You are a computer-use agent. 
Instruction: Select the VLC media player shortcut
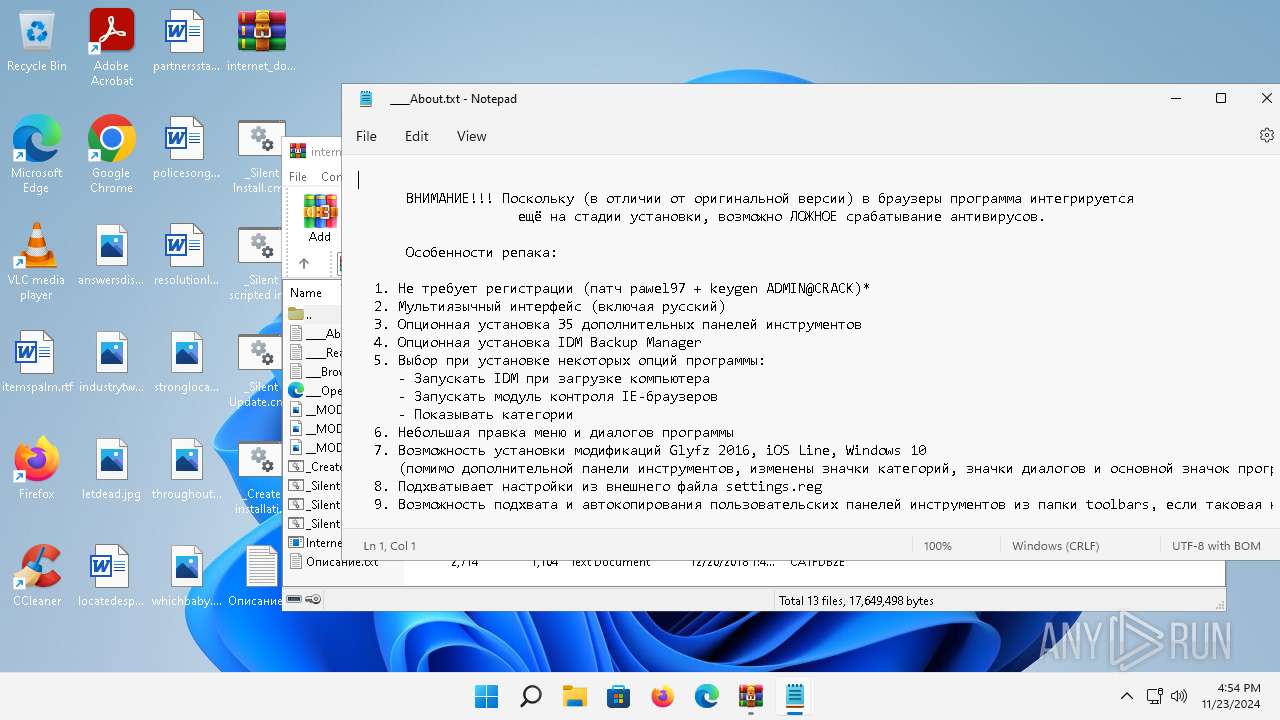pos(37,262)
